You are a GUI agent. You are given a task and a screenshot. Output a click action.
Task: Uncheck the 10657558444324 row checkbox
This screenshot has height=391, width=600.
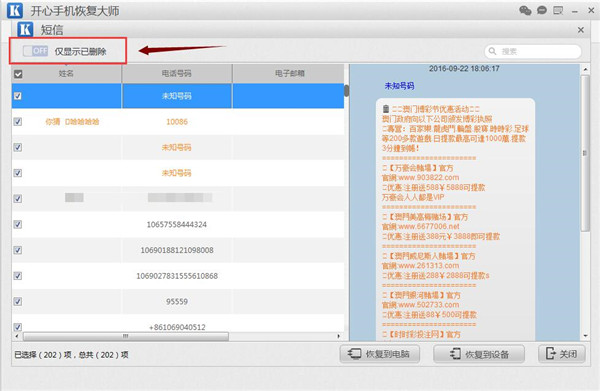[18, 224]
